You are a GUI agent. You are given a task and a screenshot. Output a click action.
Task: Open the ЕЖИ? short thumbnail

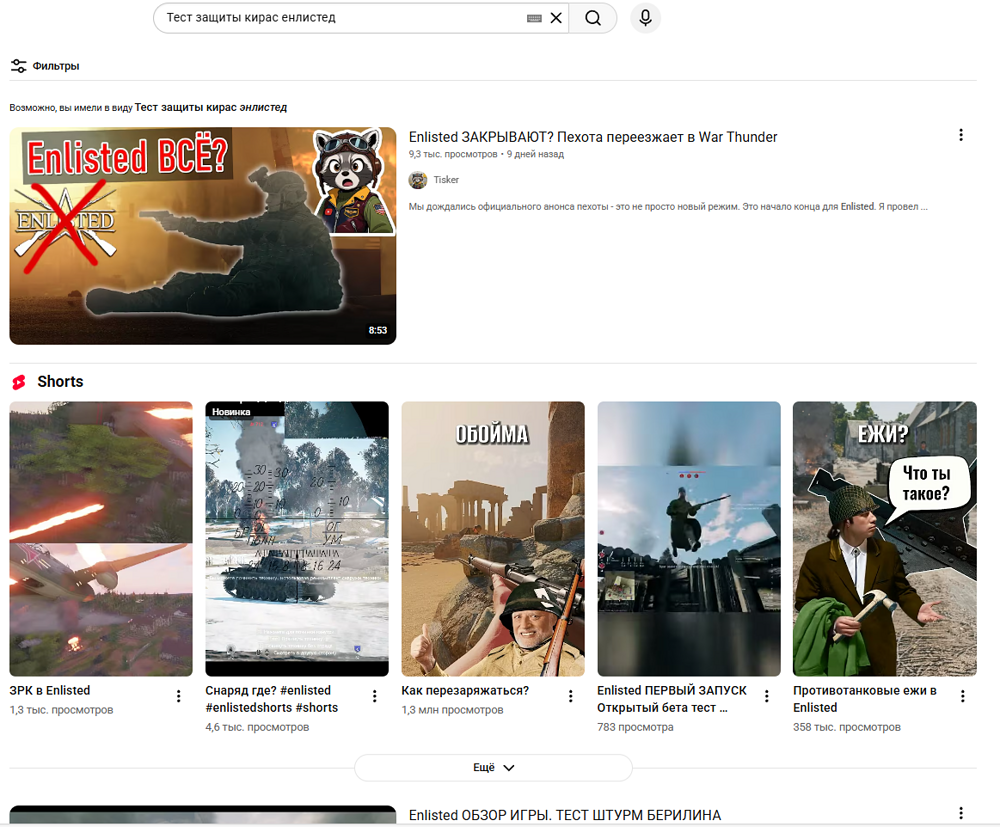pos(884,538)
